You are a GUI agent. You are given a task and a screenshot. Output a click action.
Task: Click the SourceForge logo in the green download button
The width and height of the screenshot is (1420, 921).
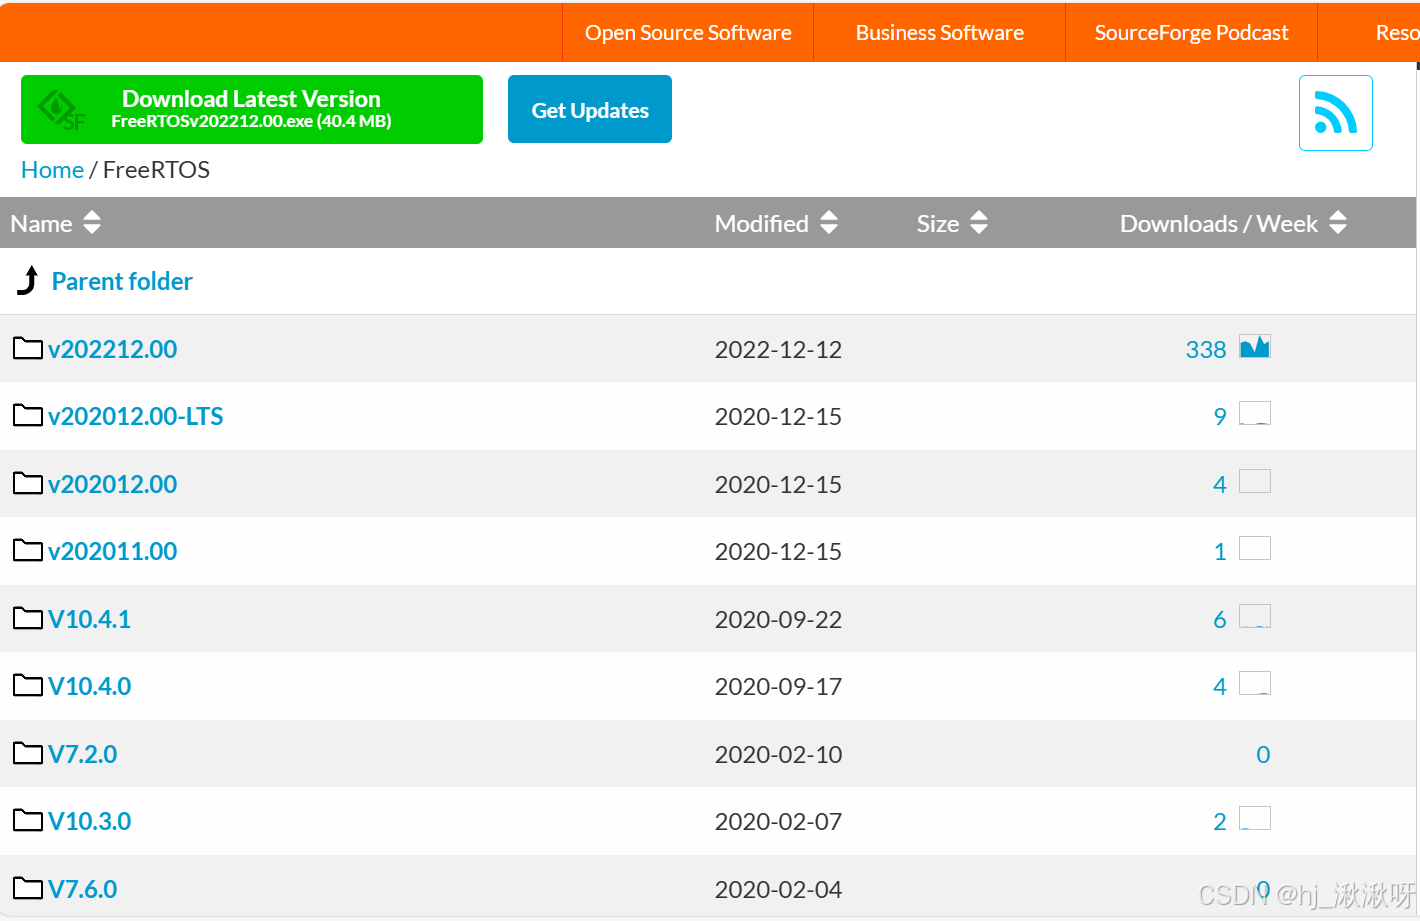pos(61,109)
